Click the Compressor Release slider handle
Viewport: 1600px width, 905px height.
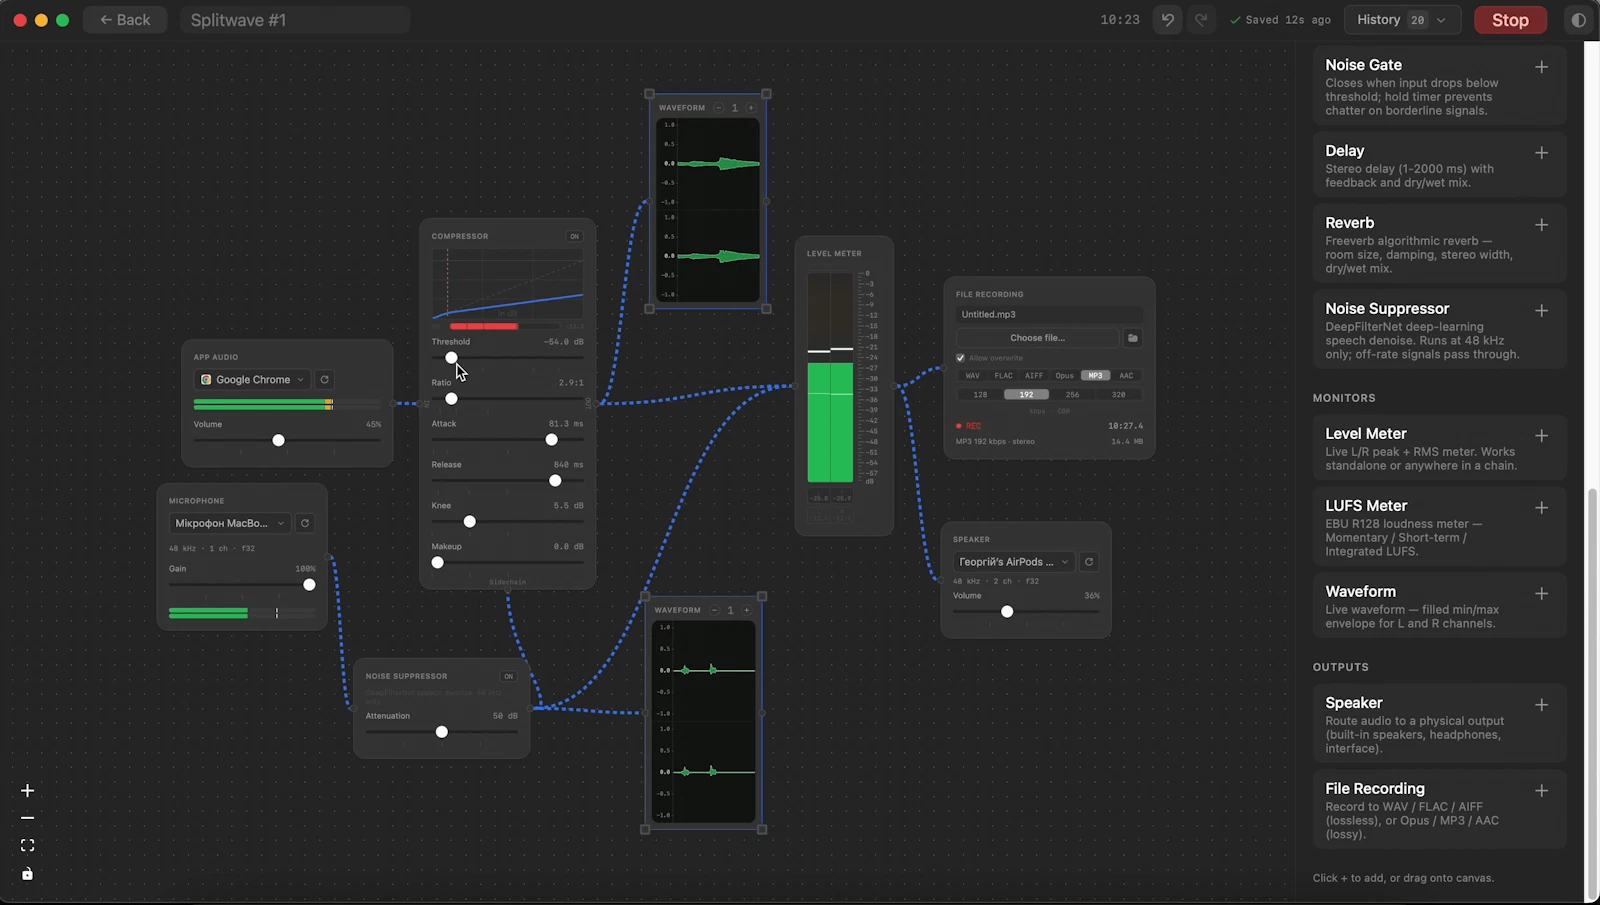pos(555,481)
